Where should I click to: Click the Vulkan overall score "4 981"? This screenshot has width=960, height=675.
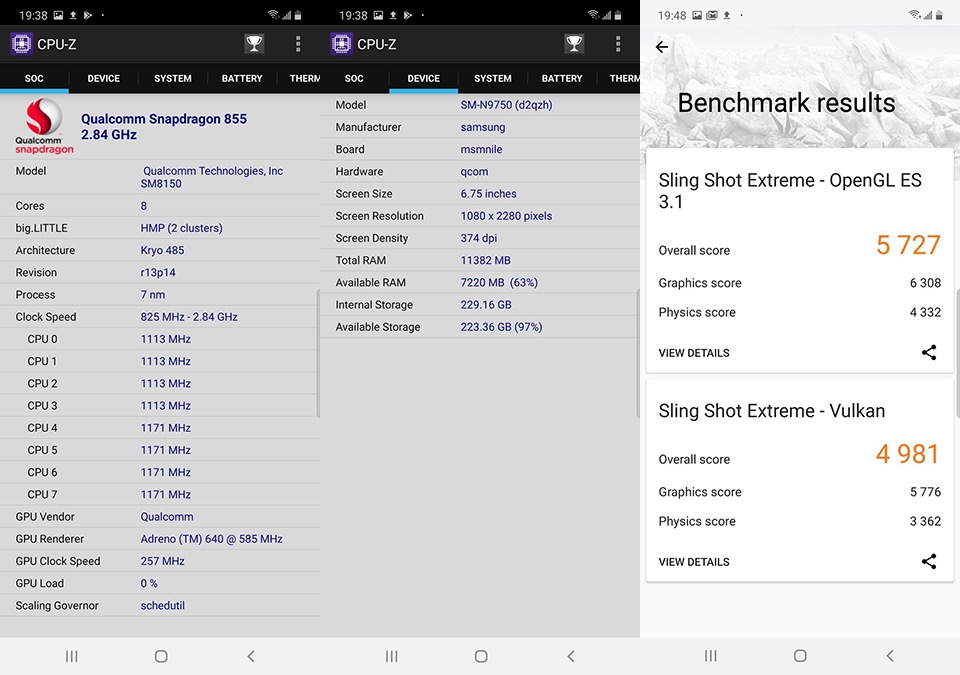coord(907,454)
